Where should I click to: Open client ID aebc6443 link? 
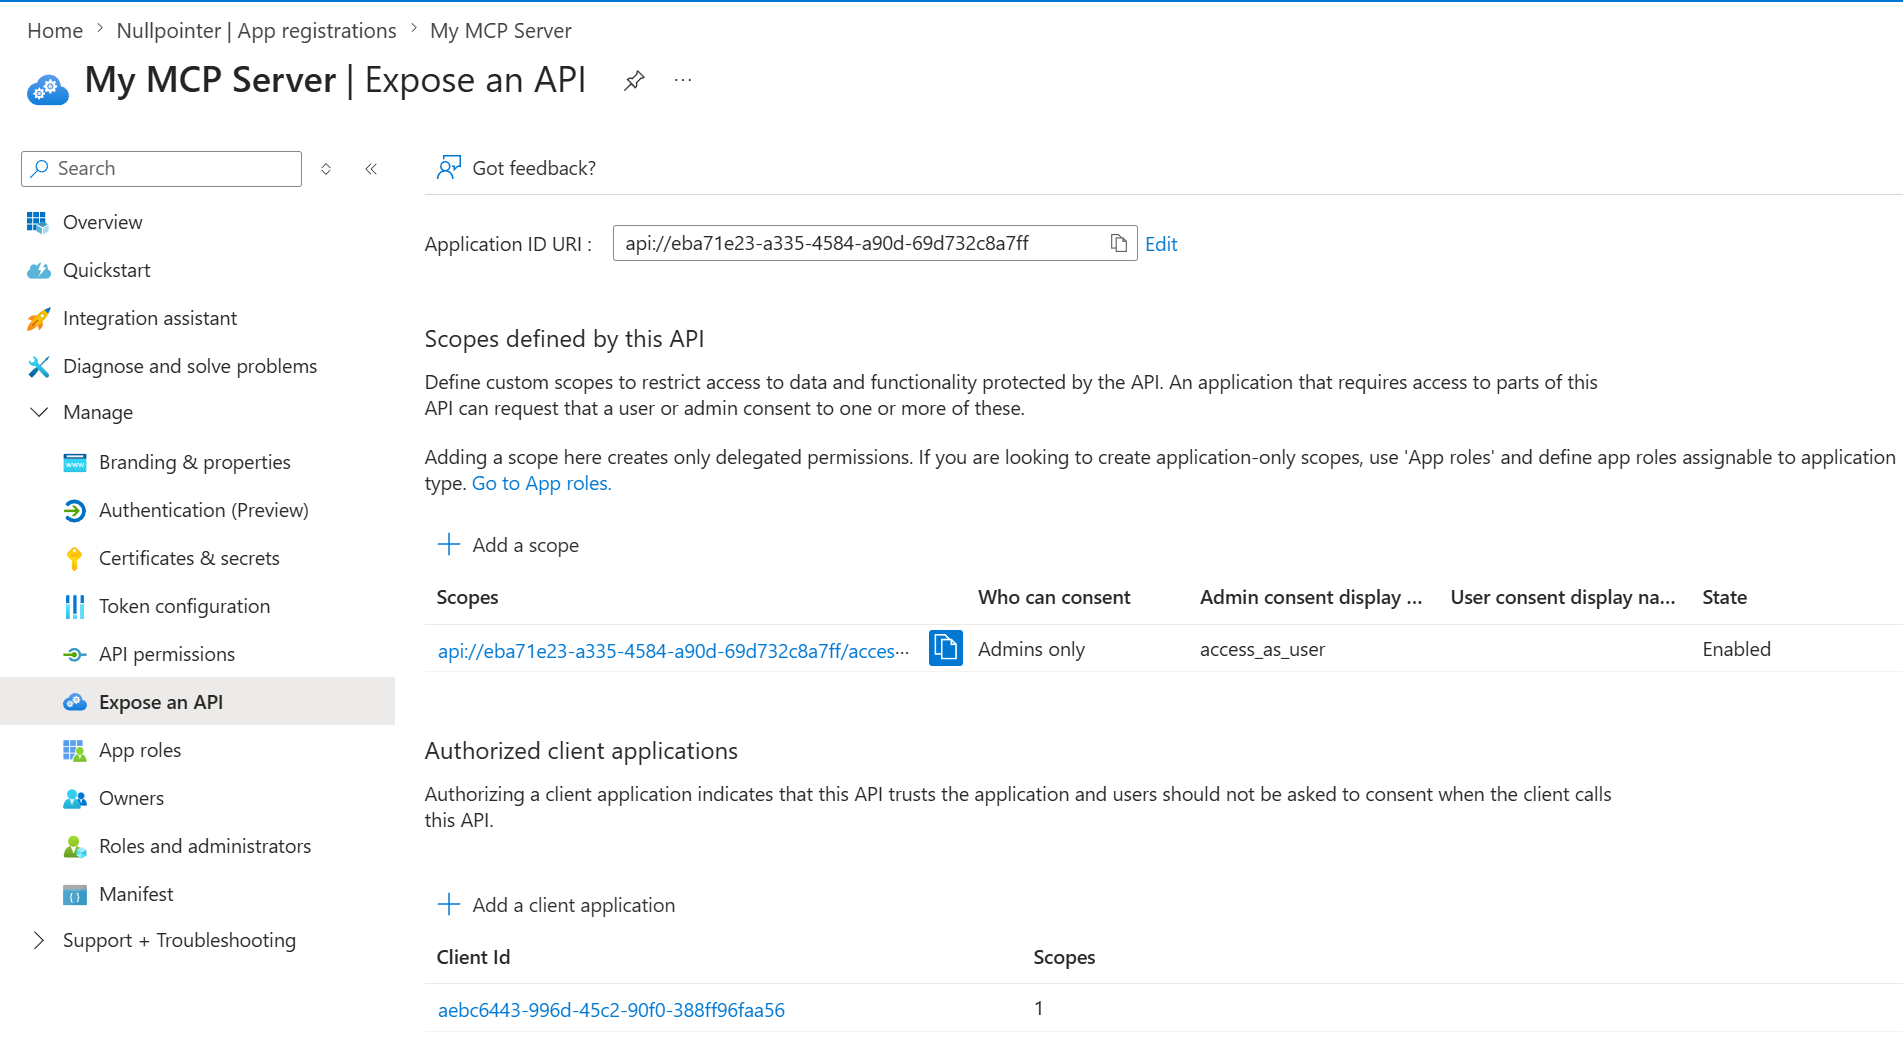point(611,1010)
